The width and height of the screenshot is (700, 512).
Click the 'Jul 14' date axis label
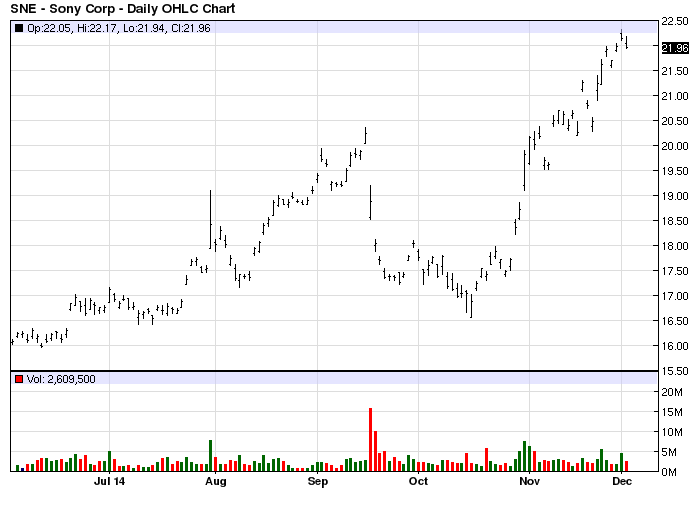click(109, 481)
